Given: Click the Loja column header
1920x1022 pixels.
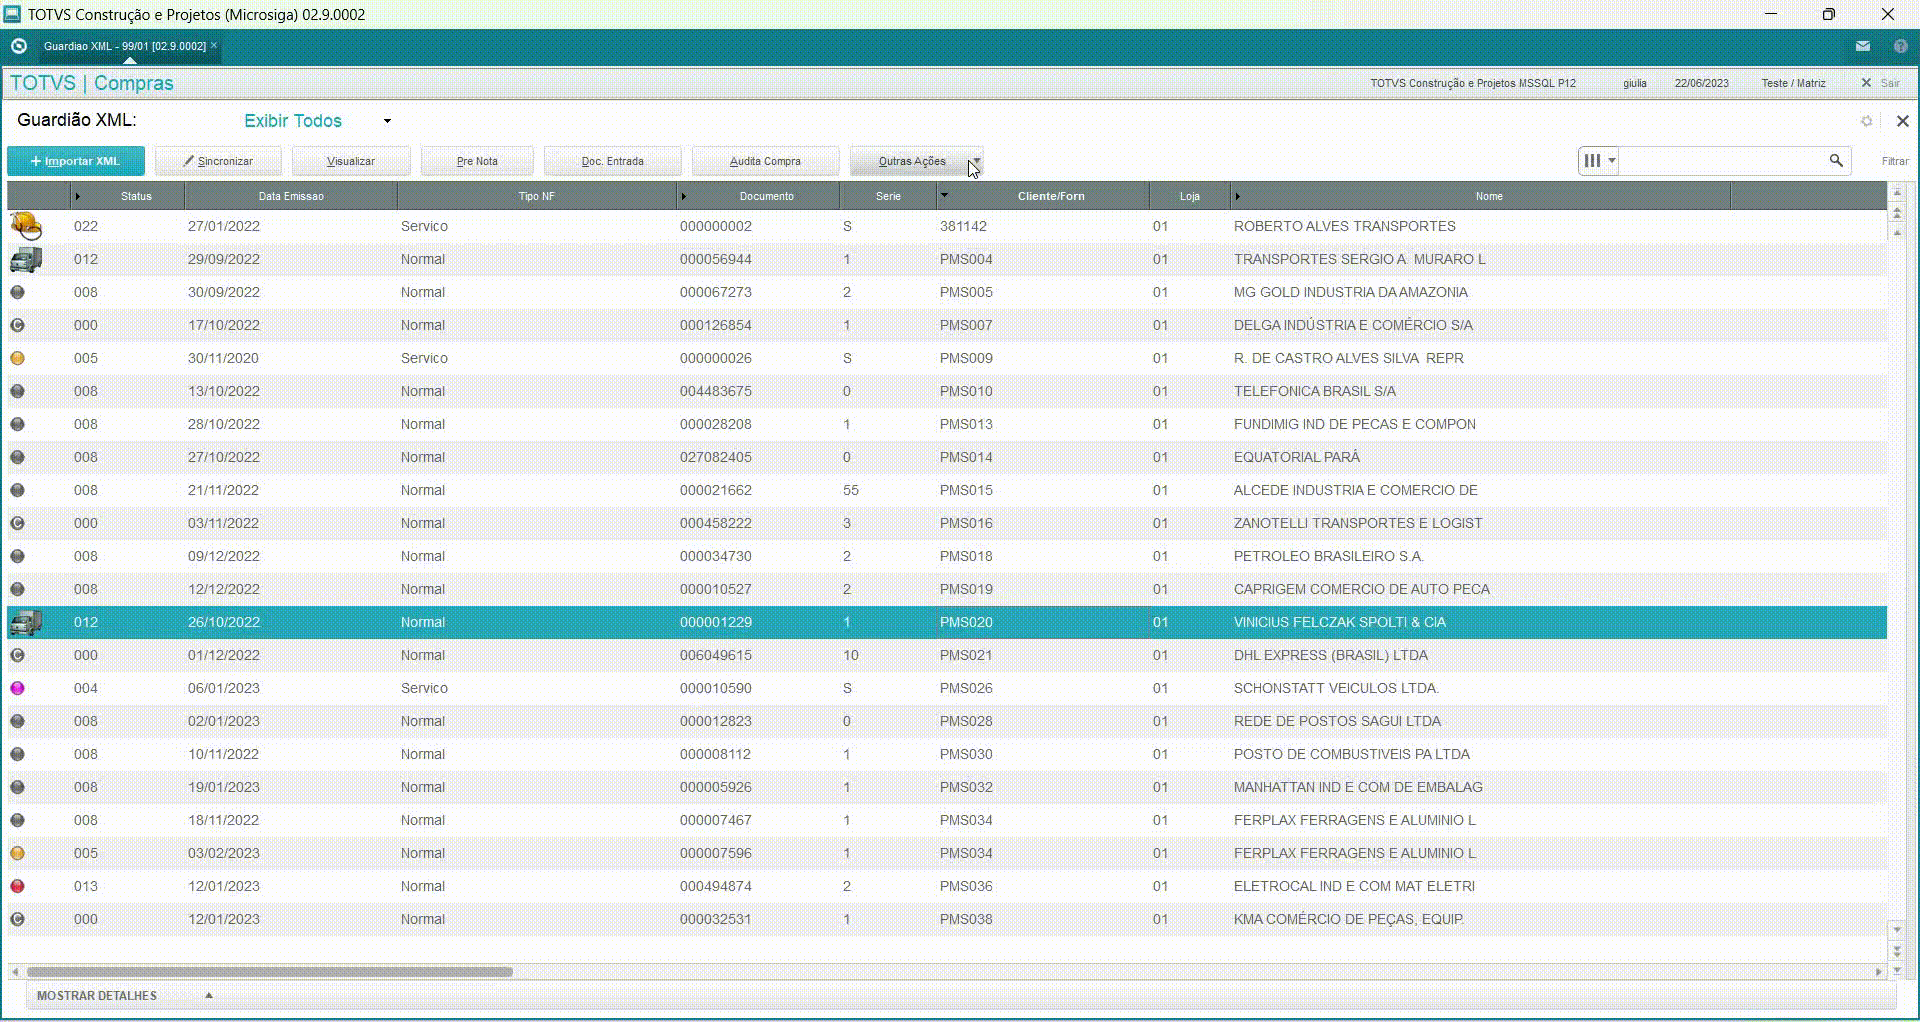Looking at the screenshot, I should point(1189,196).
